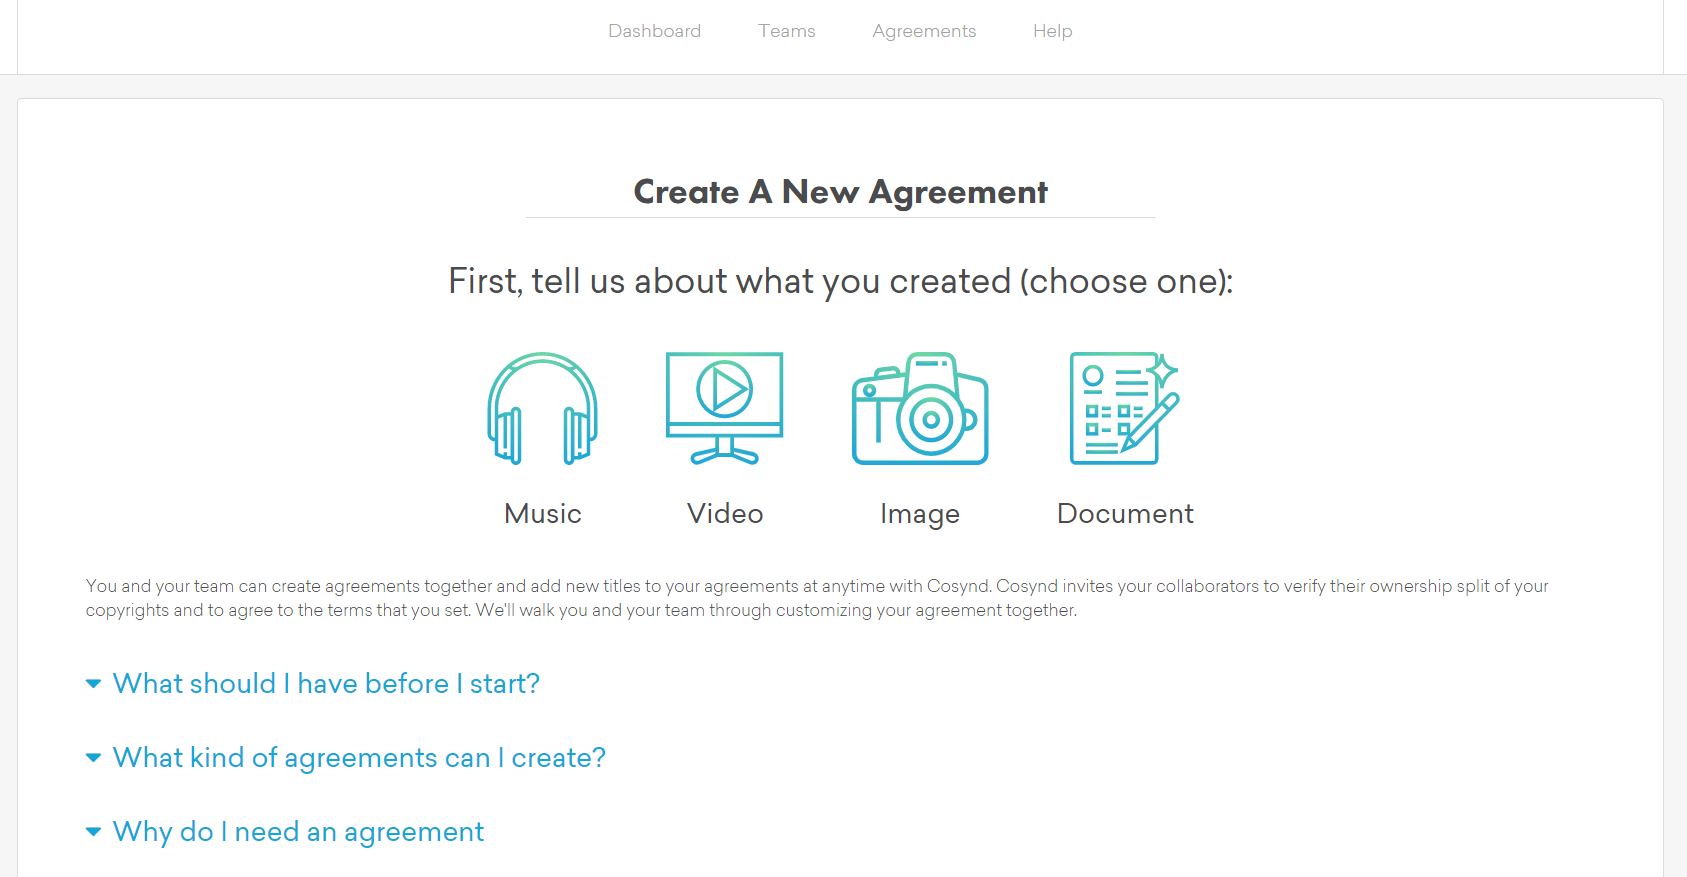Click the Document text label
1687x877 pixels.
pos(1125,514)
